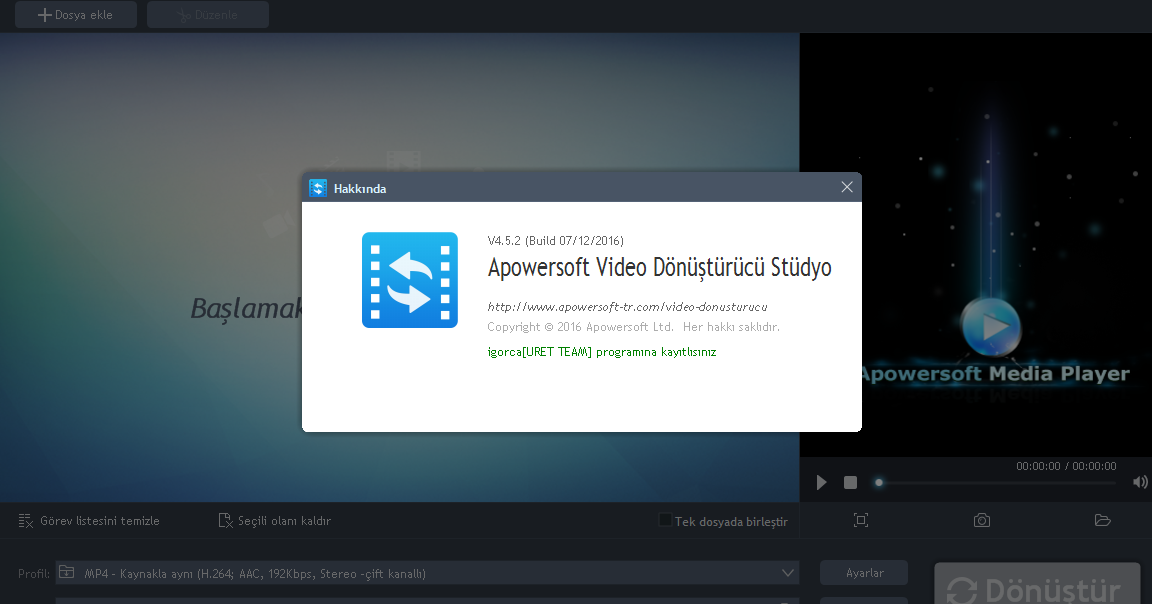1152x604 pixels.
Task: Enable the Tek dosyada birleştir checkbox
Action: 665,520
